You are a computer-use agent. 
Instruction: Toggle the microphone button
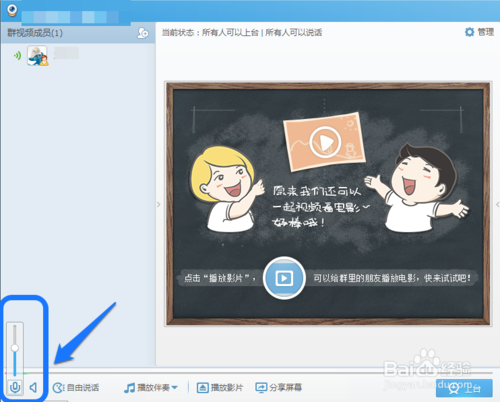[x=15, y=388]
